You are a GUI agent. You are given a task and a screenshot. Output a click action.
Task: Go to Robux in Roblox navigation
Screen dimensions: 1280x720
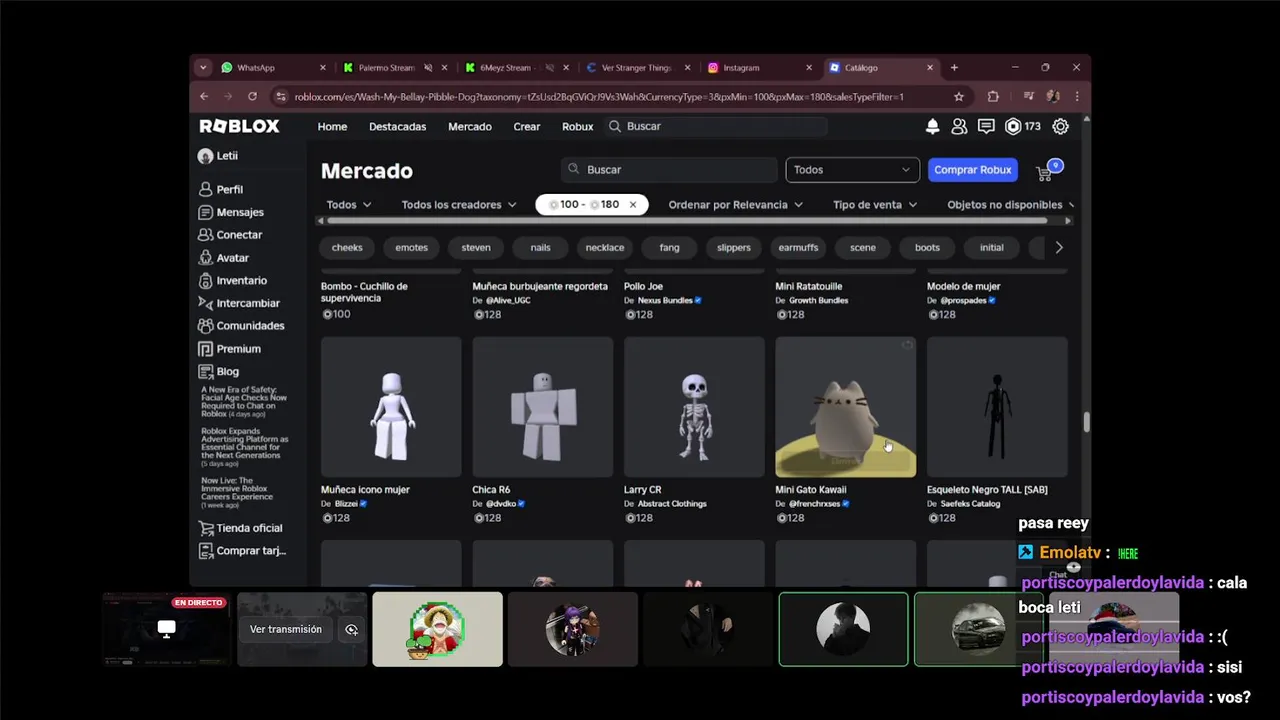pyautogui.click(x=578, y=127)
